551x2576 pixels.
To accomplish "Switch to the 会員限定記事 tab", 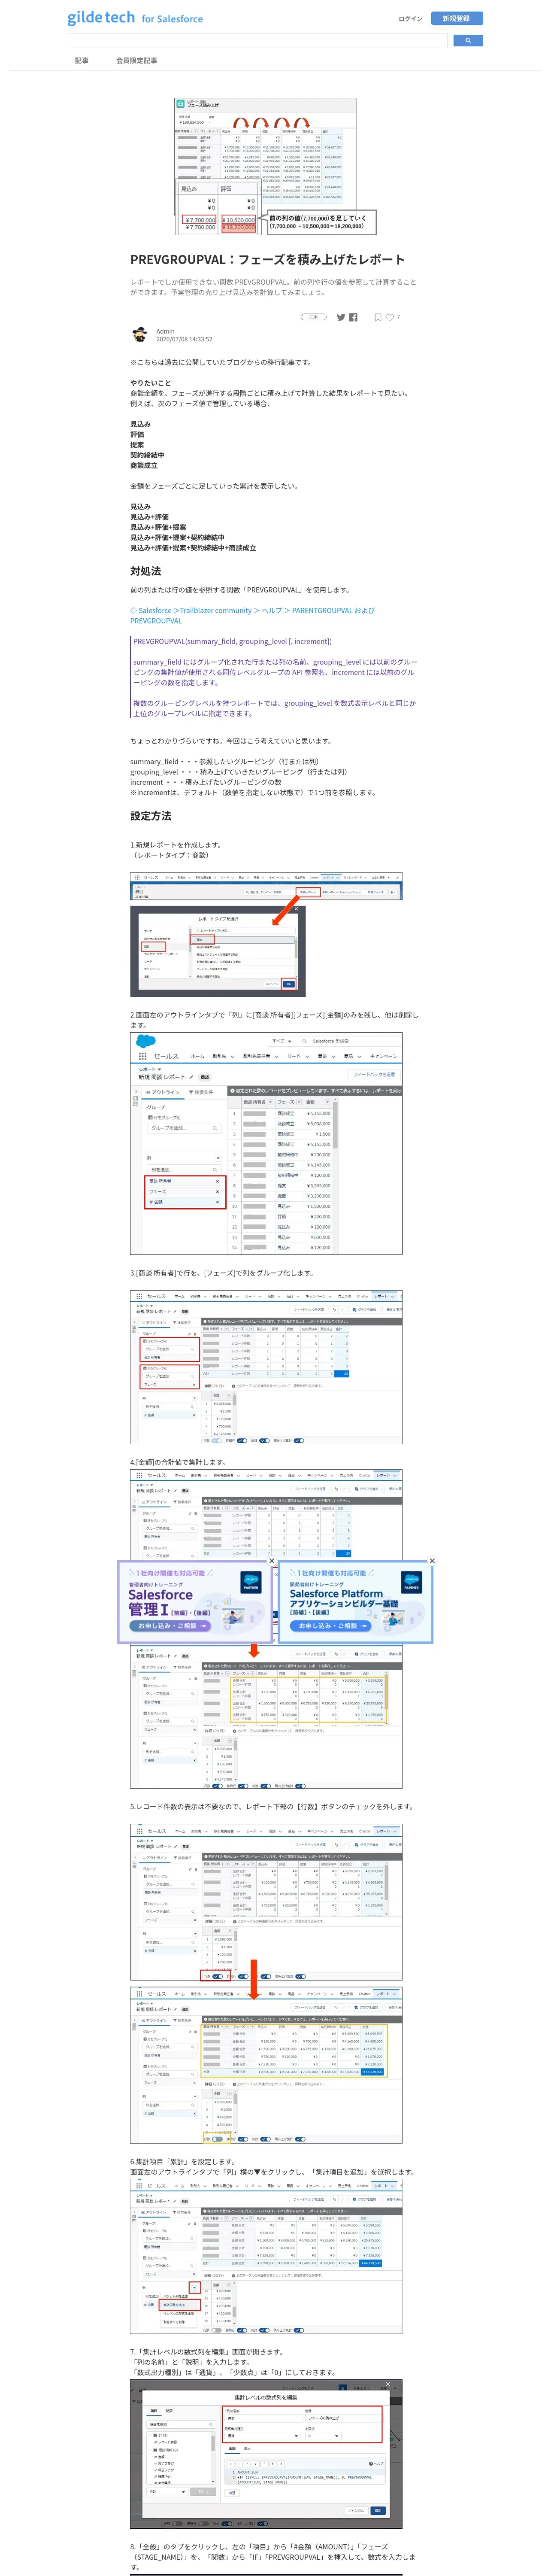I will 136,61.
